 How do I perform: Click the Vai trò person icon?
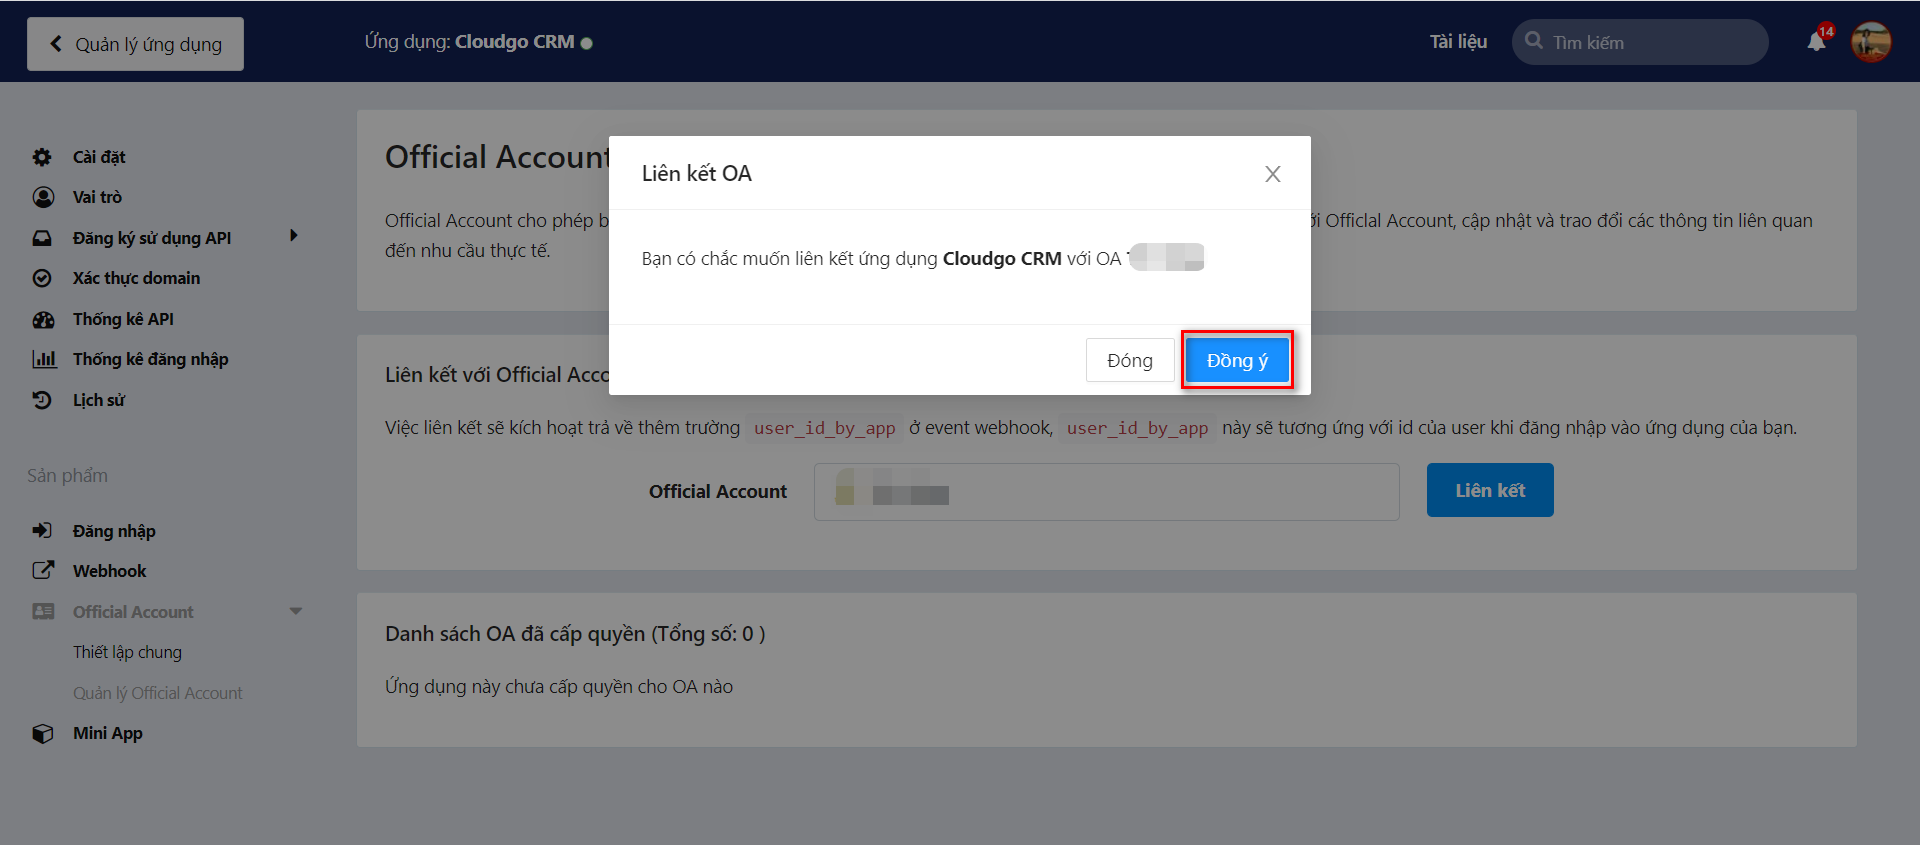[x=43, y=197]
